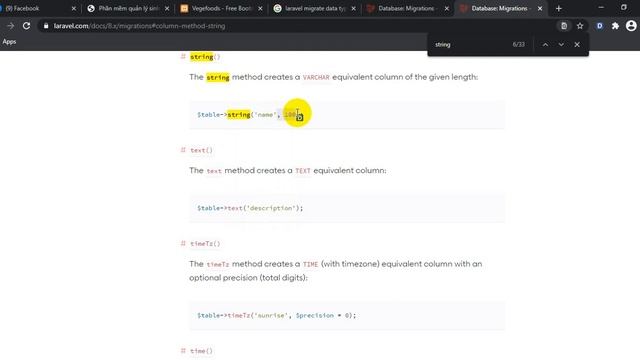Viewport: 640px width, 360px height.
Task: Restore down the Chrome window
Action: coord(624,8)
